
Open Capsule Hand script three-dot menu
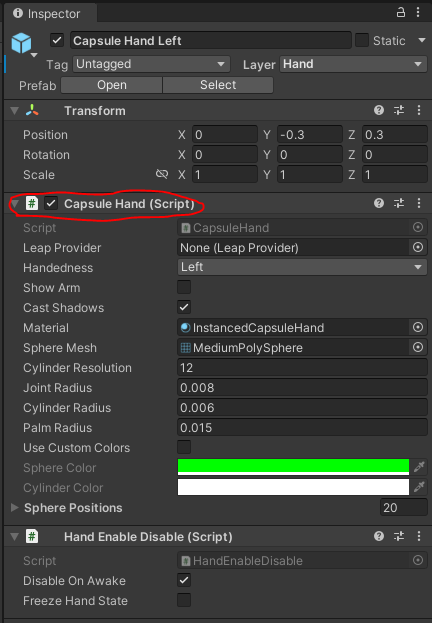tap(419, 203)
